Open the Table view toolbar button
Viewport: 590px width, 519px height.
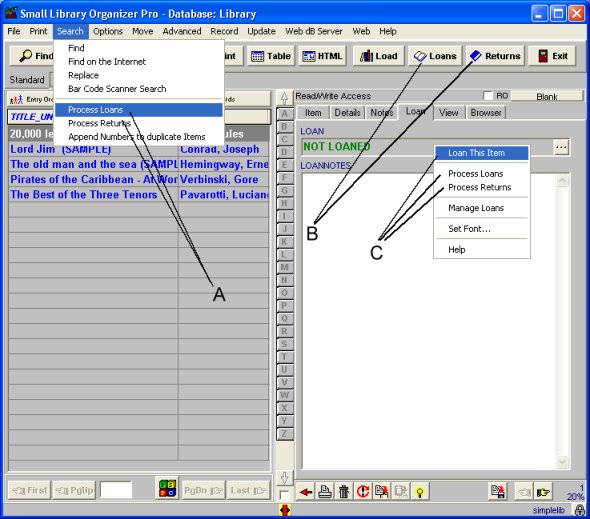(x=271, y=56)
